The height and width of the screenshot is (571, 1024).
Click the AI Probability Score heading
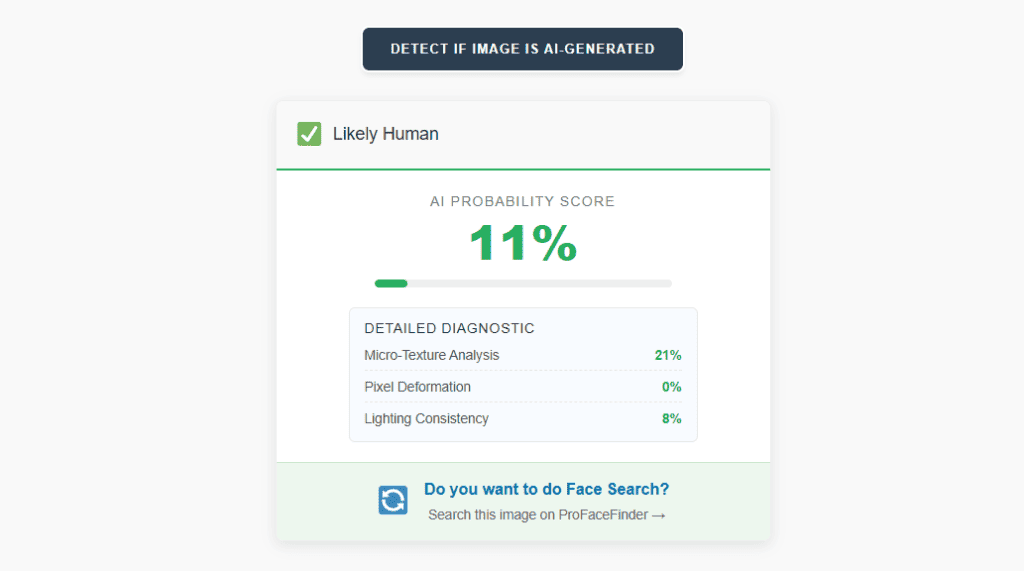pyautogui.click(x=522, y=201)
